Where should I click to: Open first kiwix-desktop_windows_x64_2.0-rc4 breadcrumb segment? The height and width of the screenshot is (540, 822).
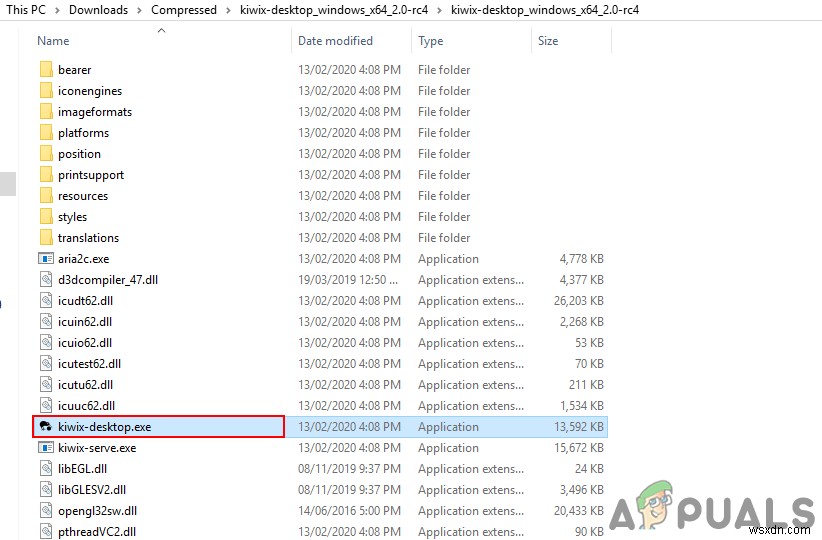tap(334, 10)
